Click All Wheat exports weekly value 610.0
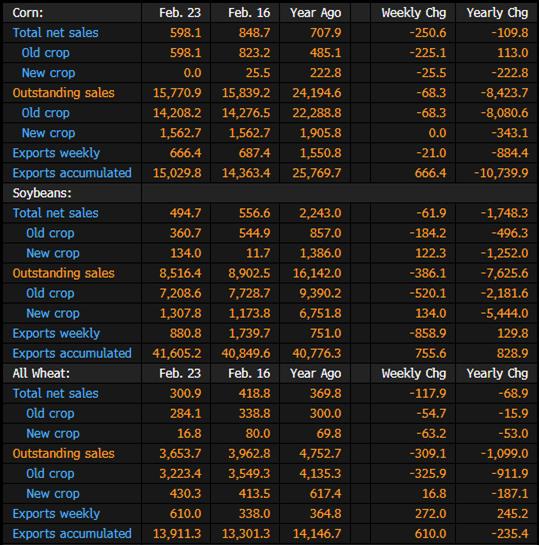The height and width of the screenshot is (546, 540). coord(186,514)
